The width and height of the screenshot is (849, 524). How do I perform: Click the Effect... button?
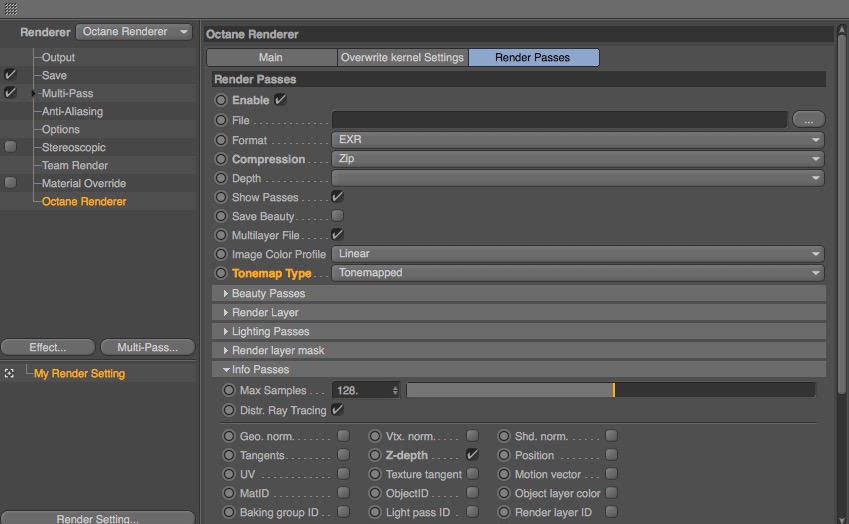[48, 347]
